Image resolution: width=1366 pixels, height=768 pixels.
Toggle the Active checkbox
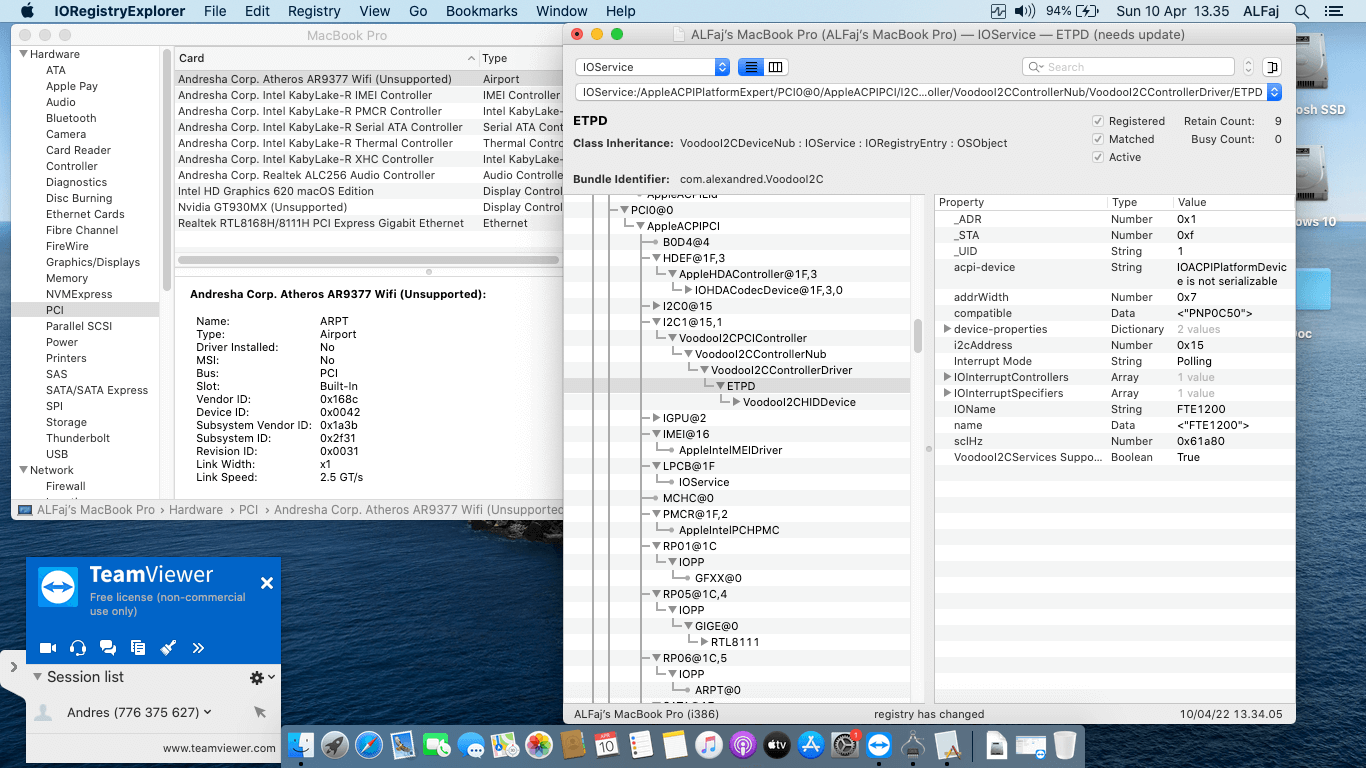point(1098,157)
